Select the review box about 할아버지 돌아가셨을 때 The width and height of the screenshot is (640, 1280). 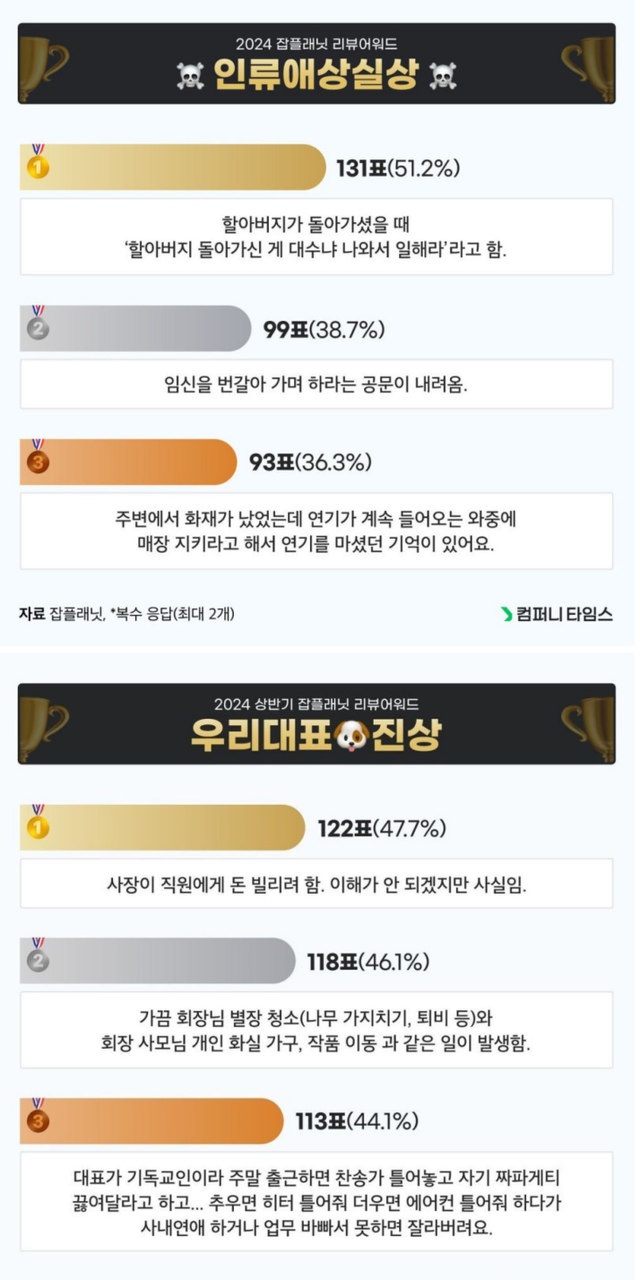tap(316, 237)
